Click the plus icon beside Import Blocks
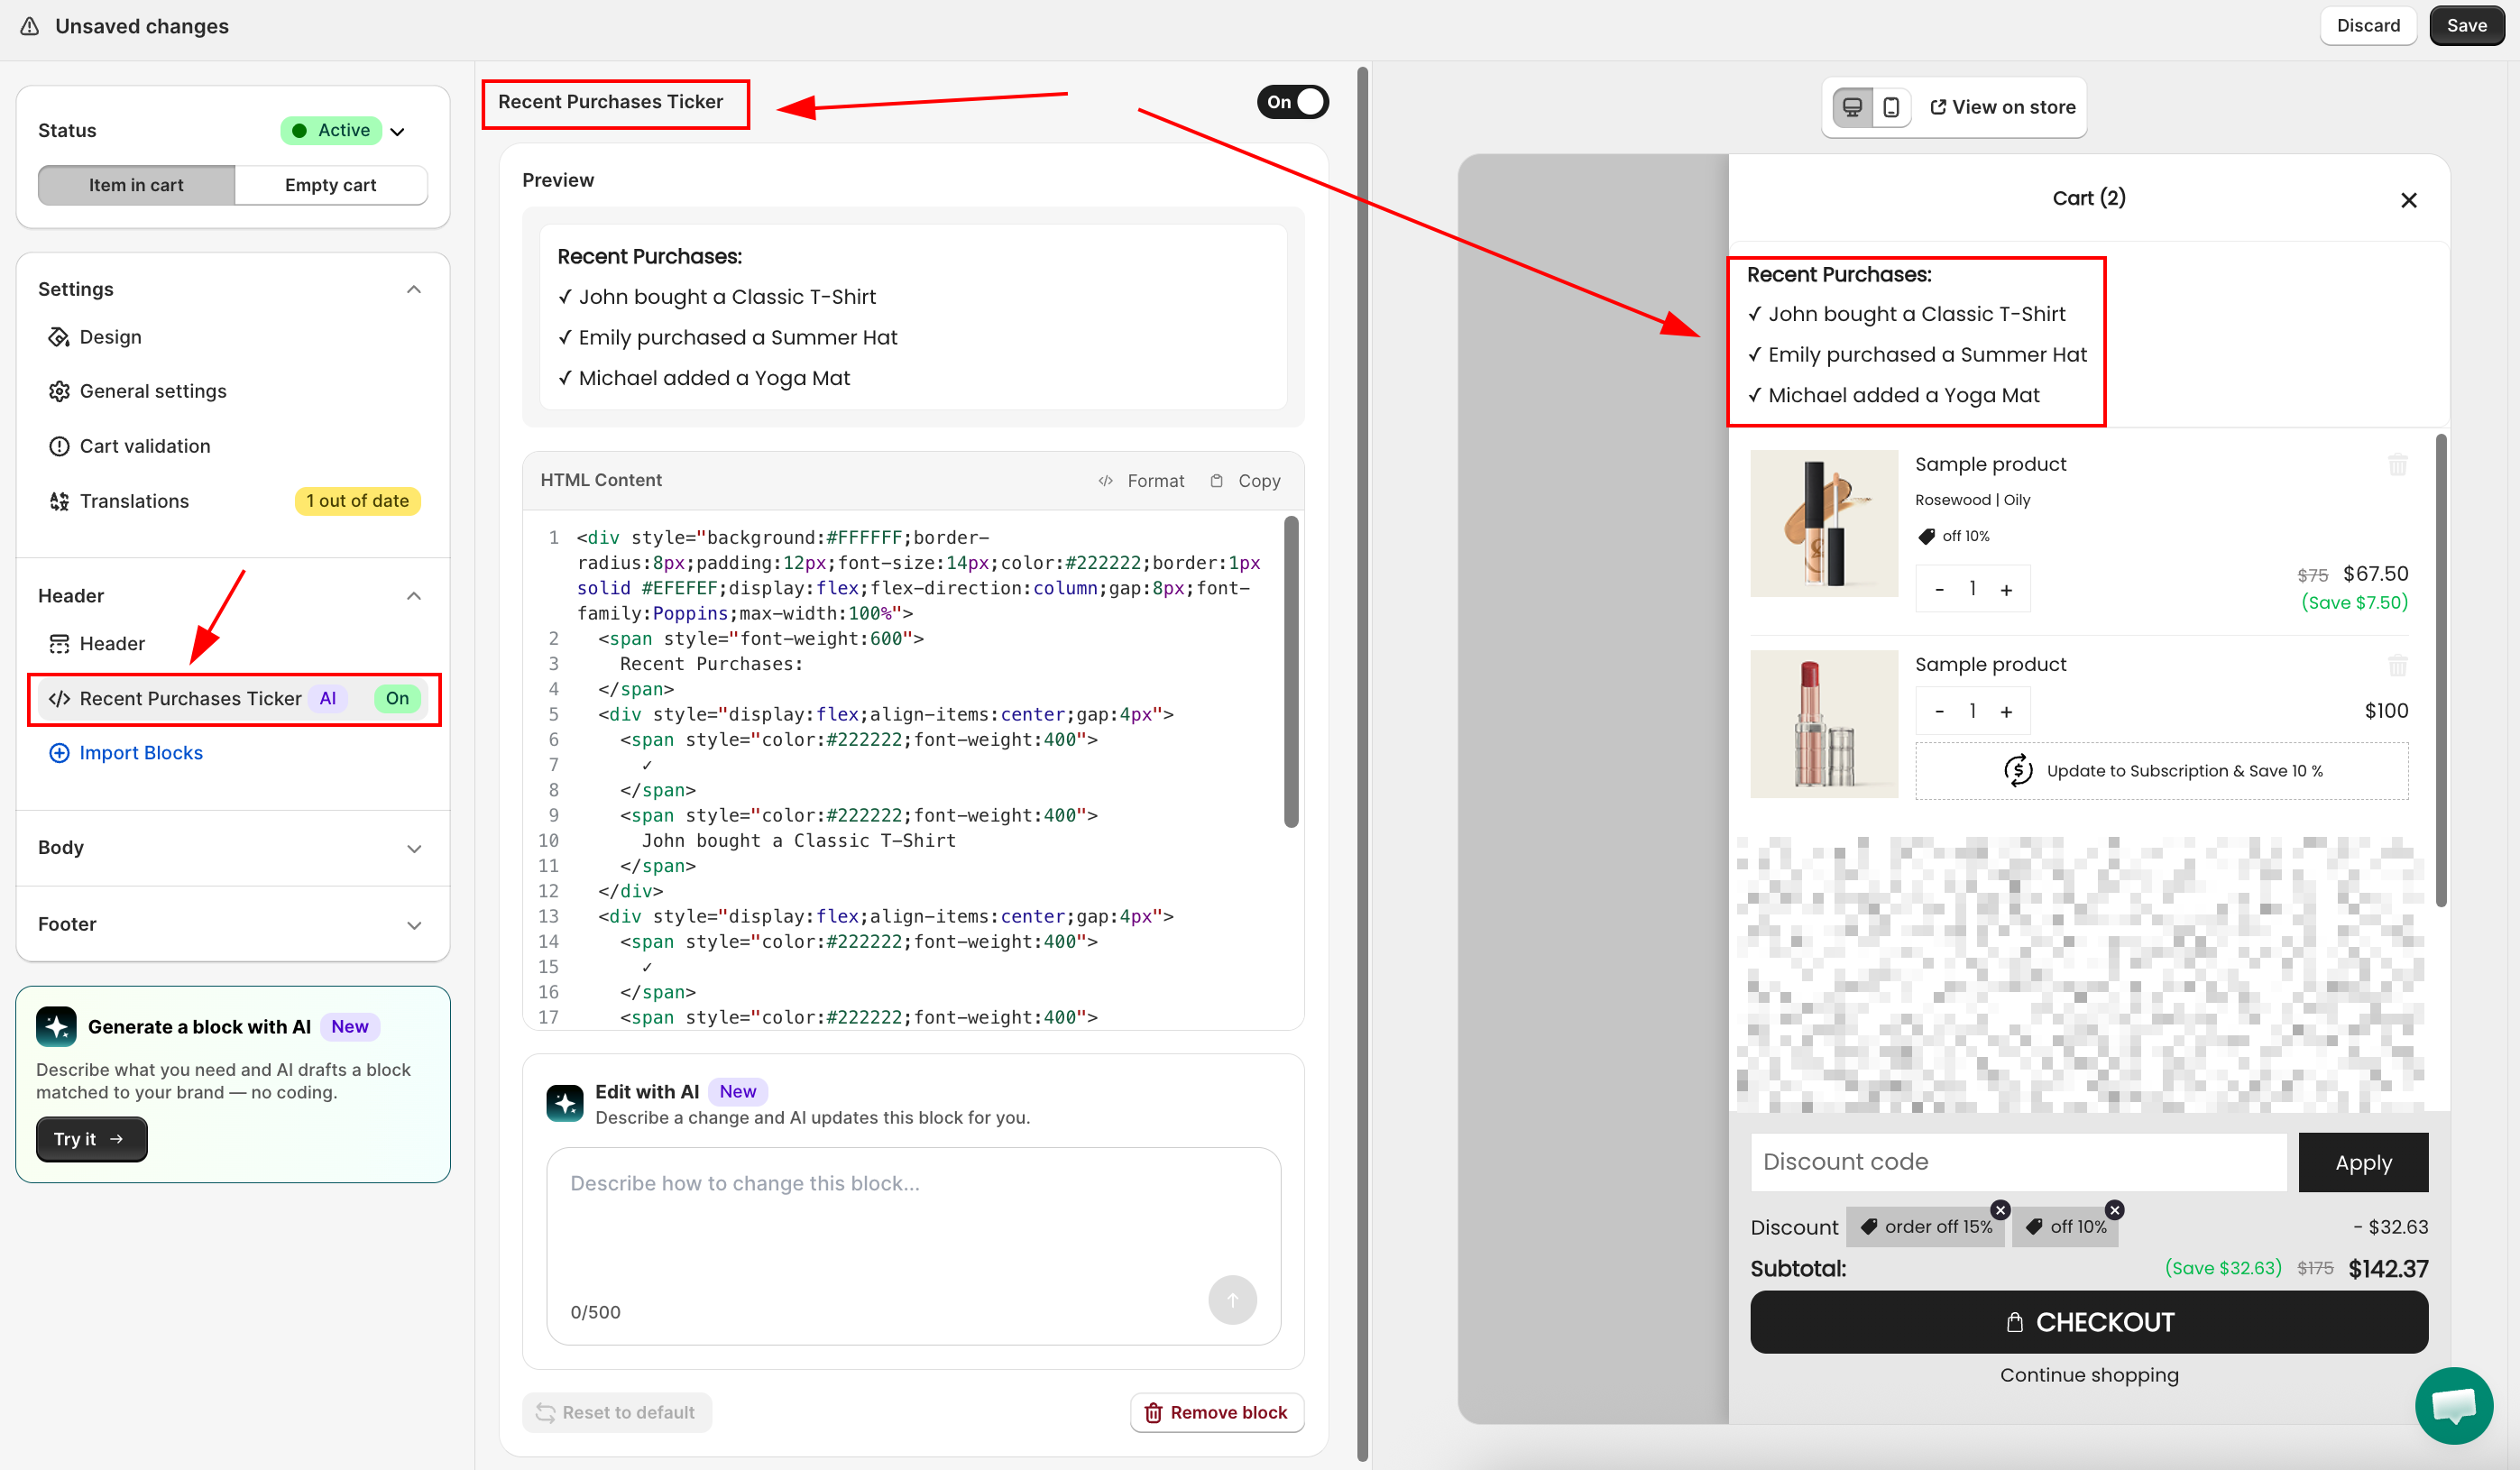2520x1470 pixels. click(x=59, y=753)
